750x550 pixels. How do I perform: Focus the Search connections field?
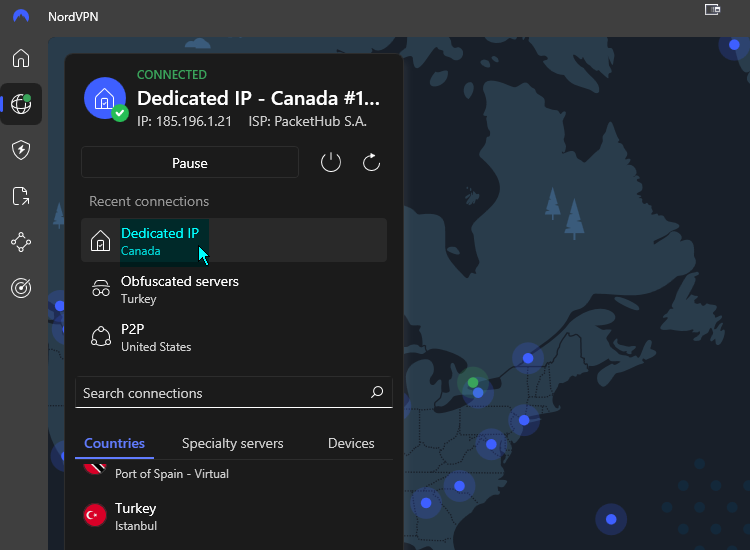click(x=234, y=393)
